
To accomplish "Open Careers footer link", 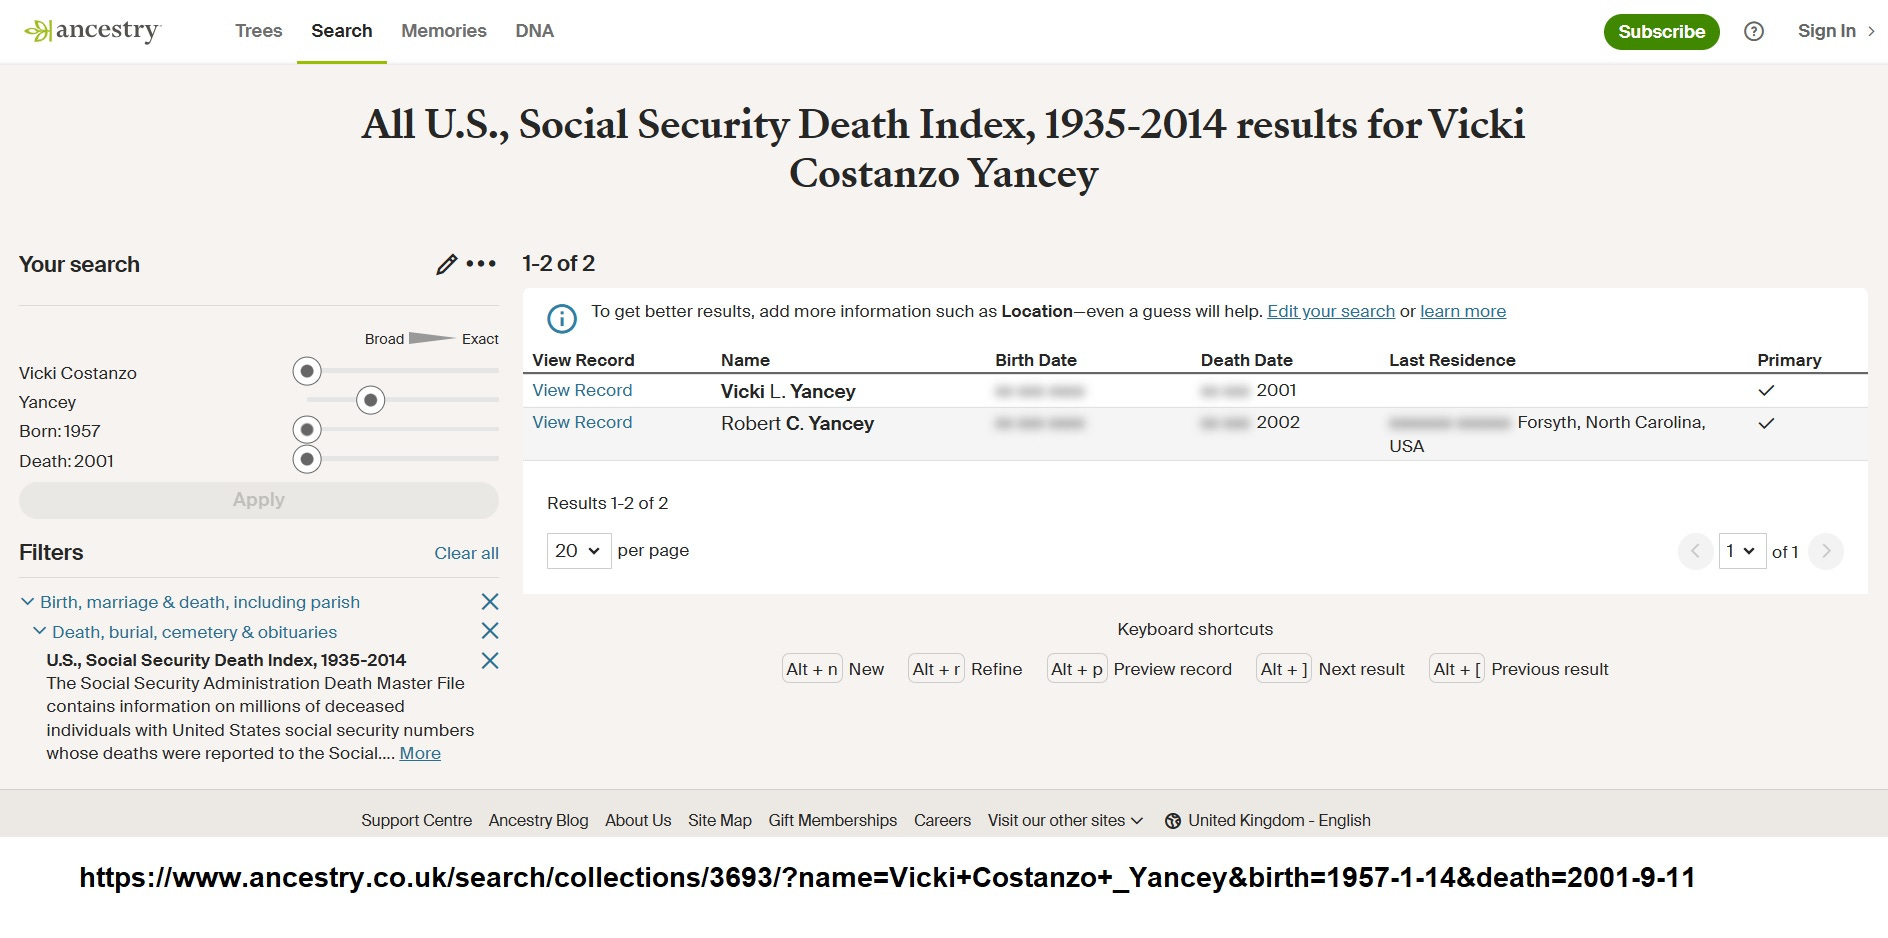I will pyautogui.click(x=942, y=820).
